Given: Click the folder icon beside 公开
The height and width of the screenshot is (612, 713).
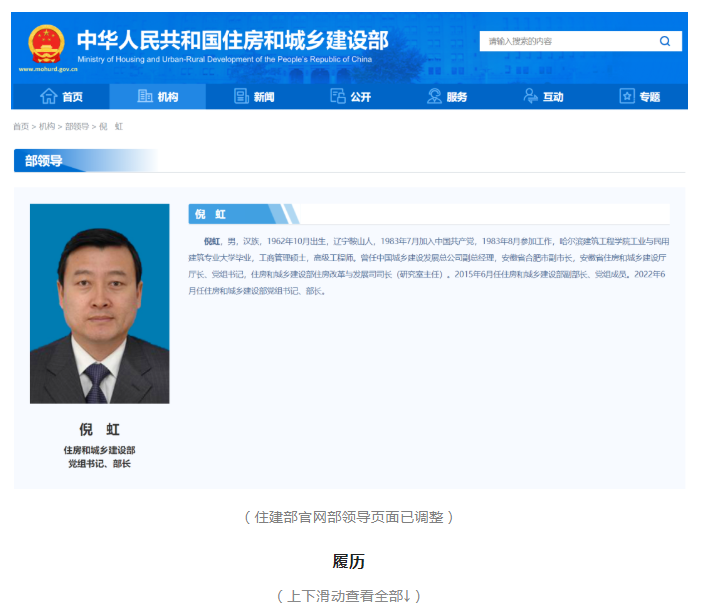Looking at the screenshot, I should 338,97.
